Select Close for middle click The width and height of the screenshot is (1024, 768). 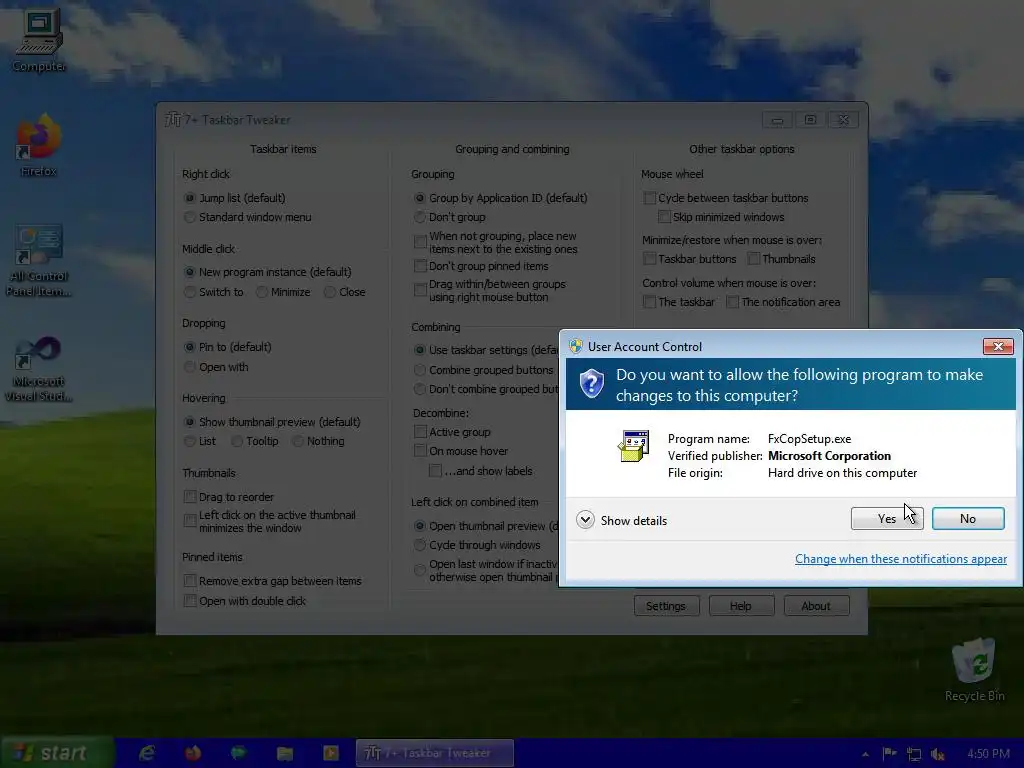coord(330,292)
